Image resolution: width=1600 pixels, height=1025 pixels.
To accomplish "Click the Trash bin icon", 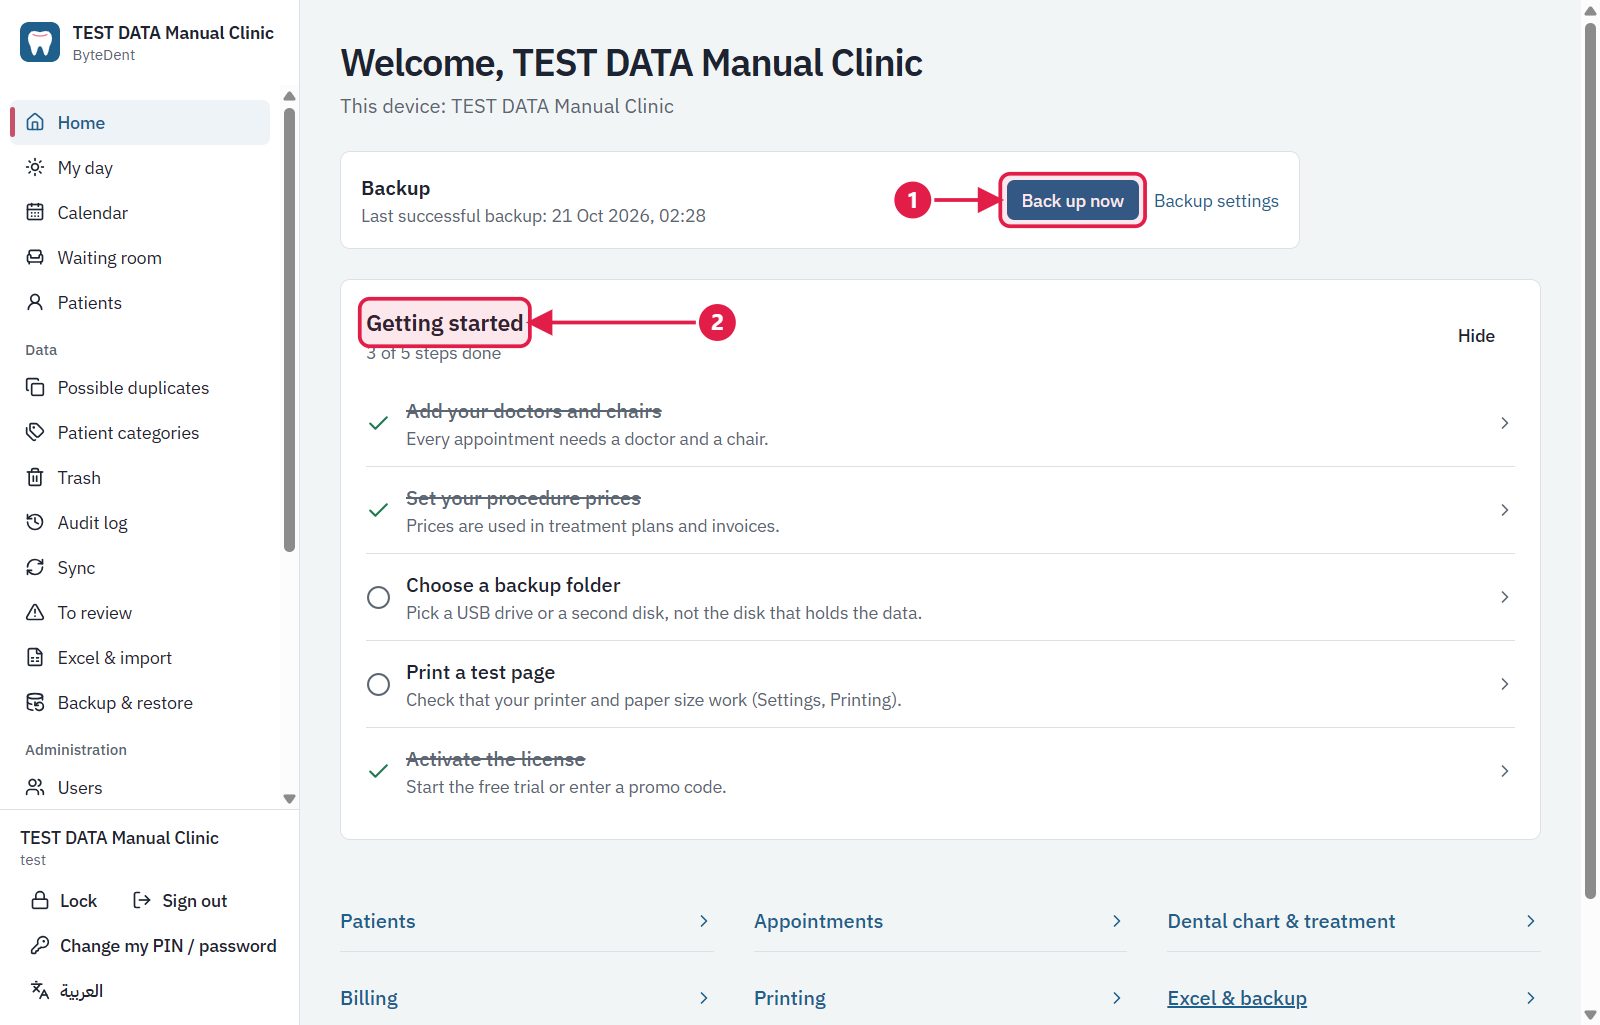I will pos(35,477).
